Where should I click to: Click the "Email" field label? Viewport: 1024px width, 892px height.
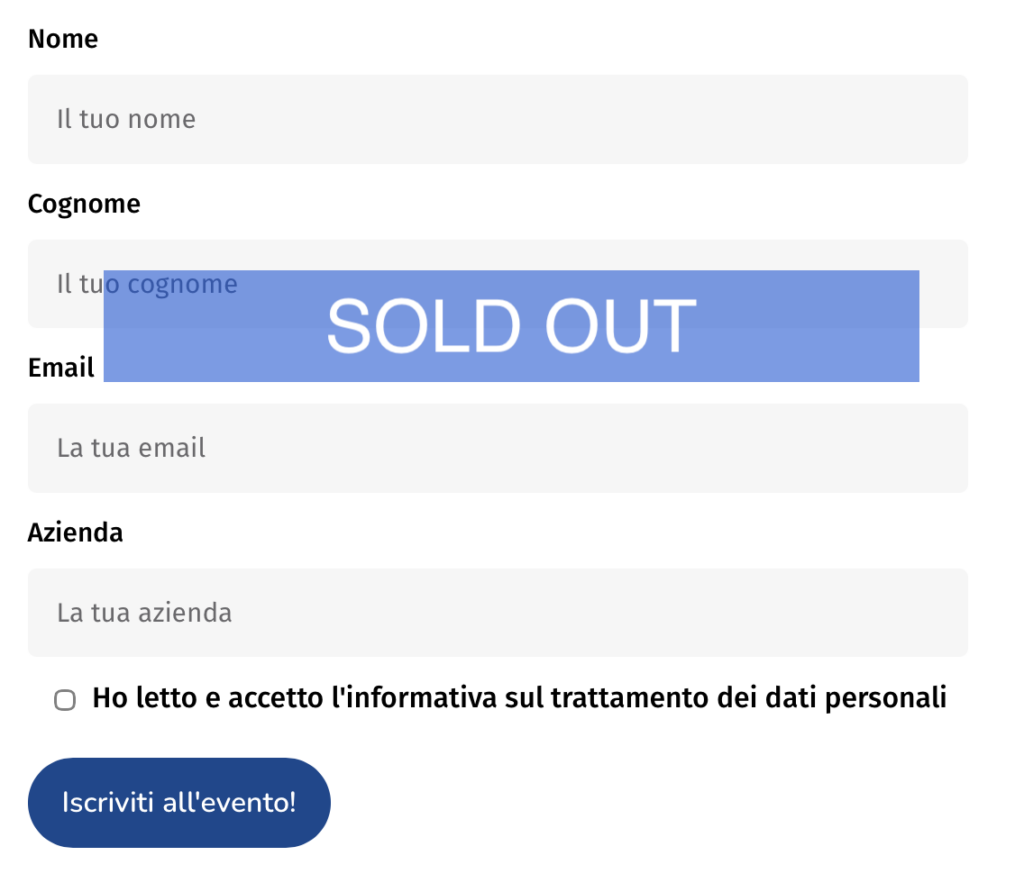click(x=61, y=368)
